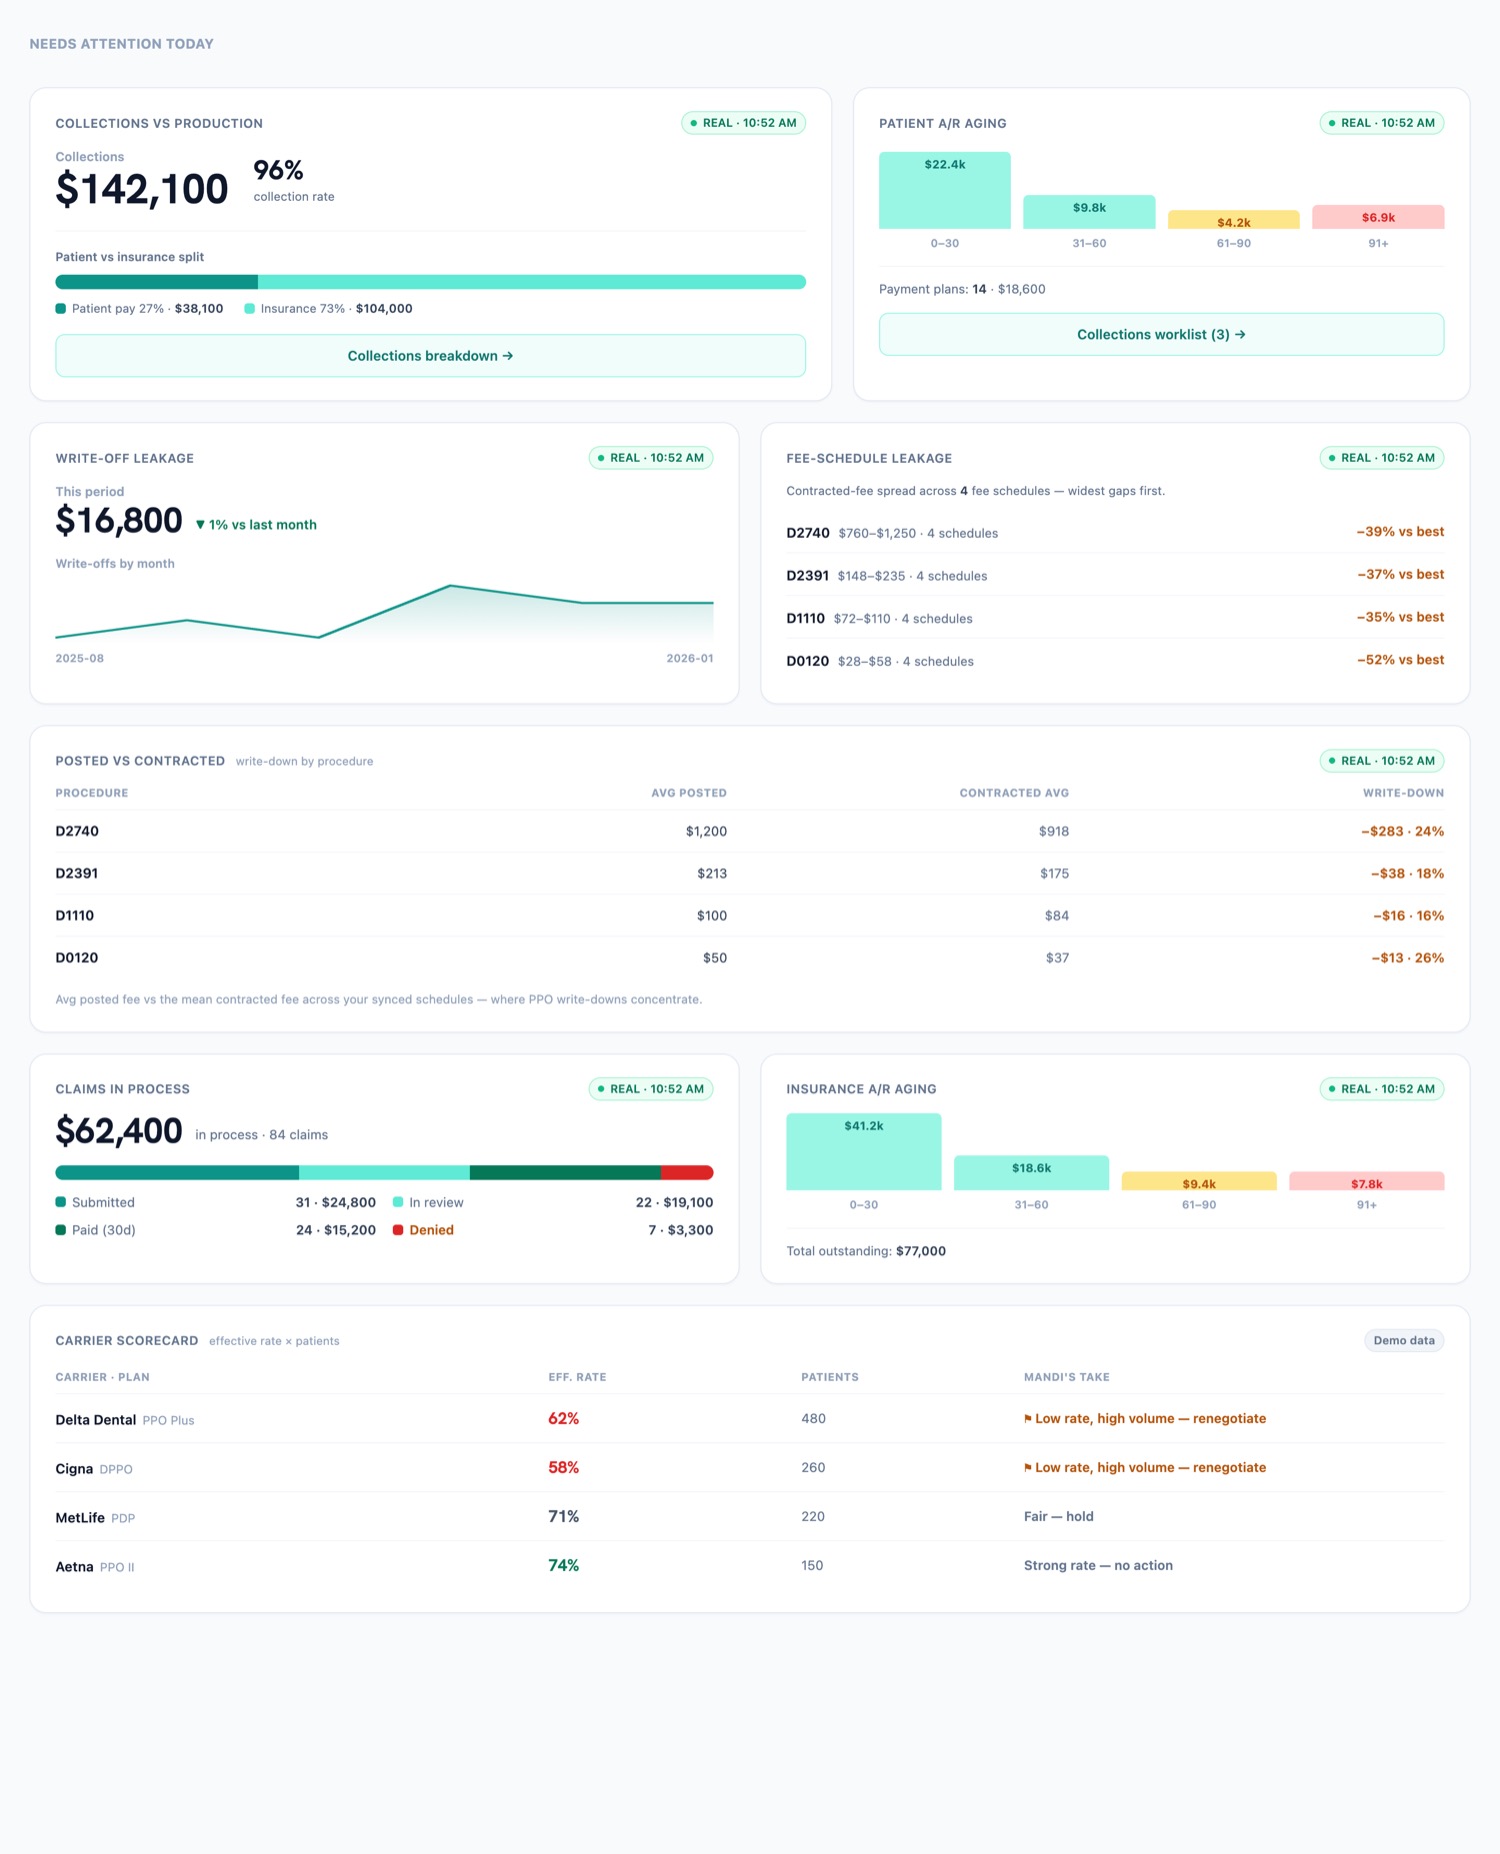Click the $142,100 collections total
Screen dimensions: 1500x1854
point(142,189)
